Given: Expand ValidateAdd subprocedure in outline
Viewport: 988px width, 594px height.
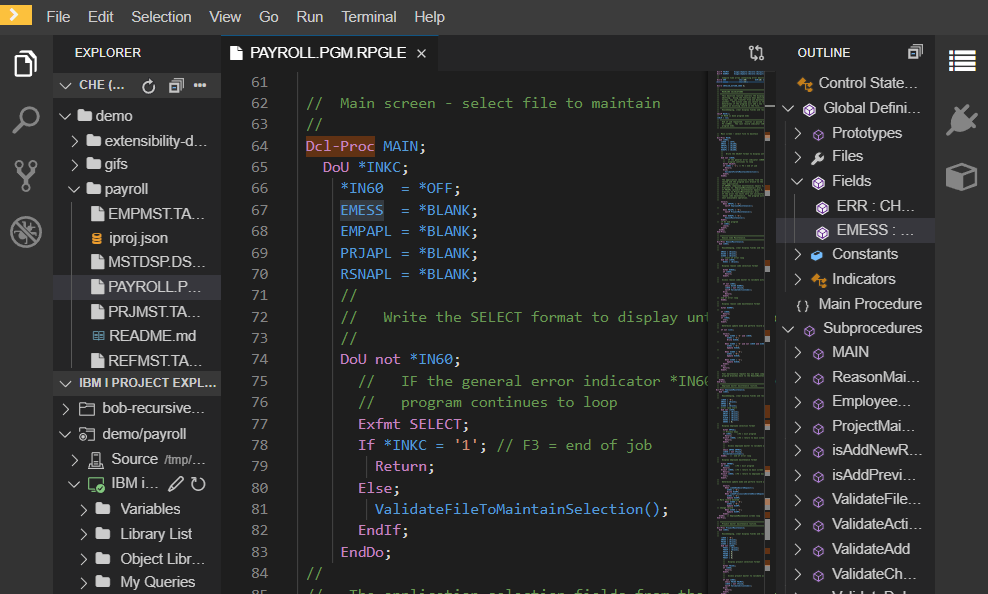Looking at the screenshot, I should [x=798, y=549].
